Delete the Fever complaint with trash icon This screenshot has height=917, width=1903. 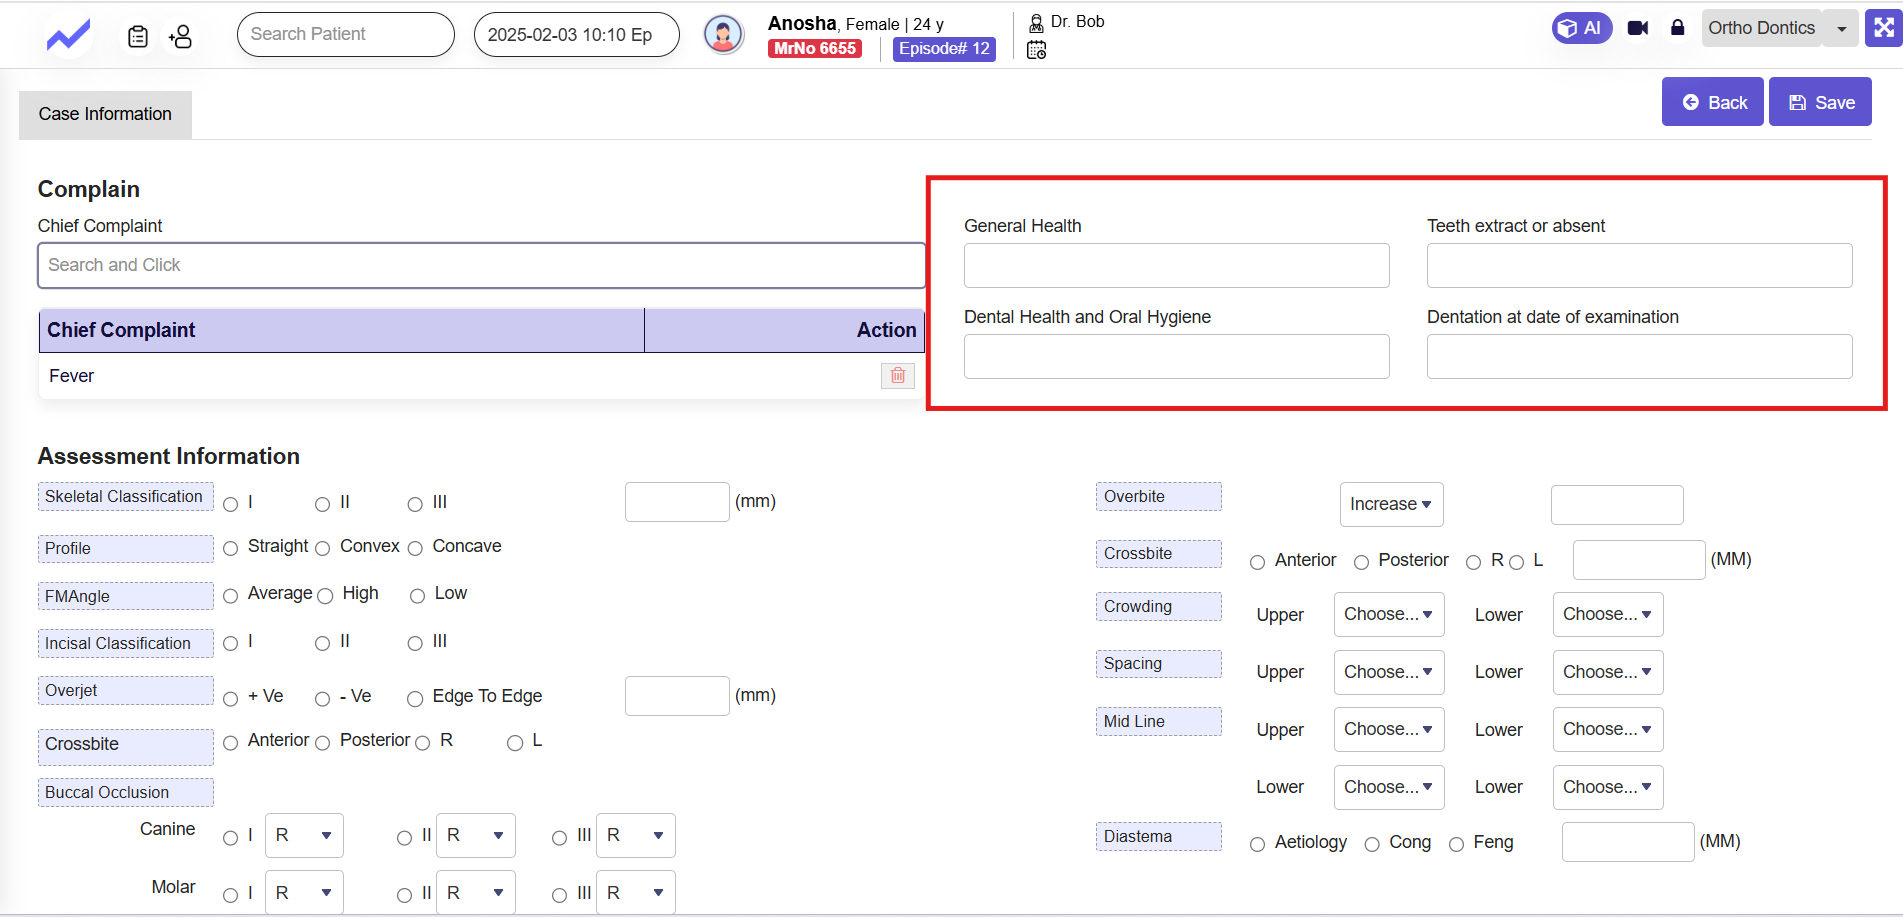click(x=897, y=376)
